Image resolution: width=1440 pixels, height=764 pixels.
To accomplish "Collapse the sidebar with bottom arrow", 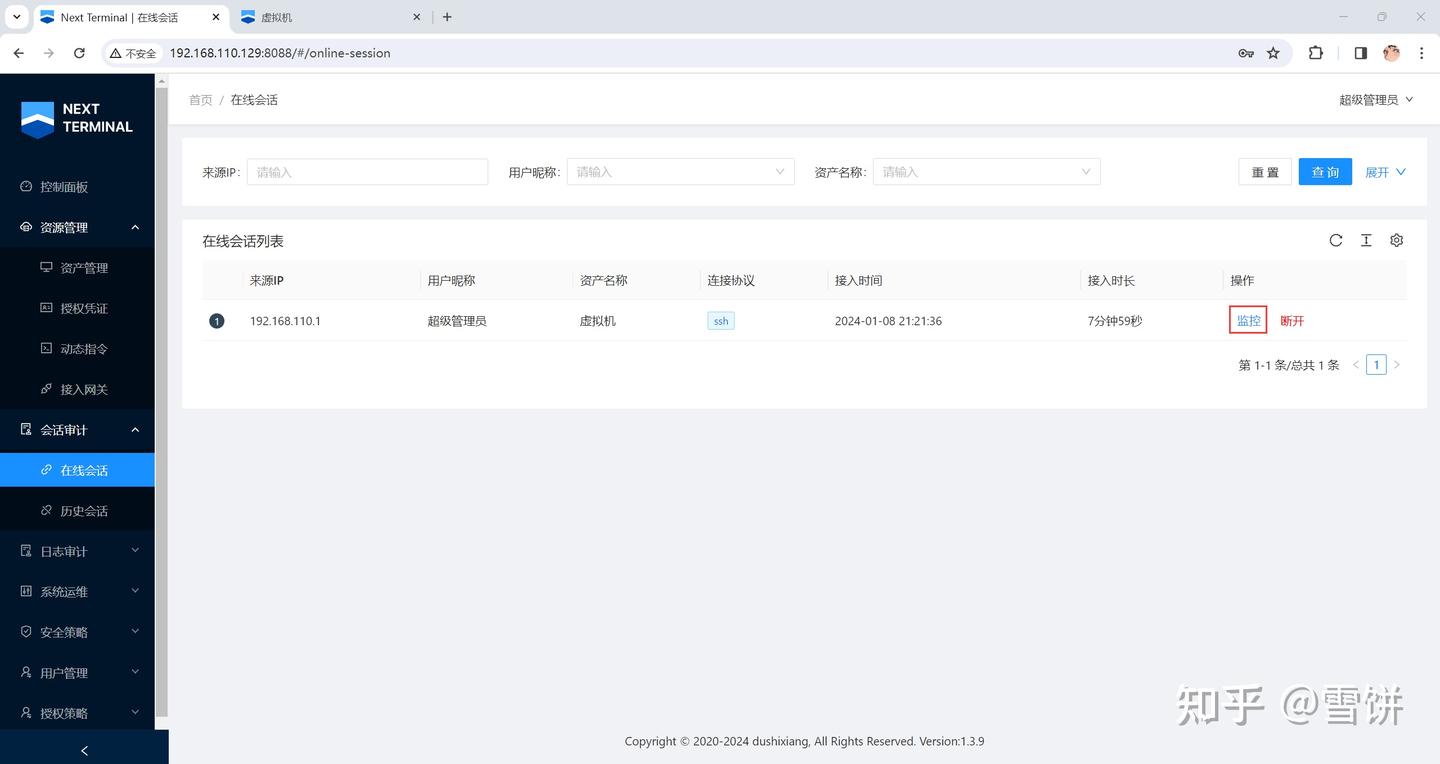I will tap(84, 750).
